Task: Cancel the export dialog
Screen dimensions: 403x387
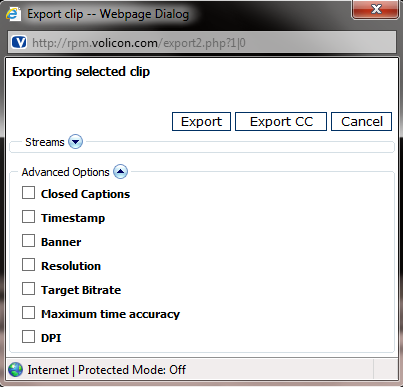Action: (361, 121)
